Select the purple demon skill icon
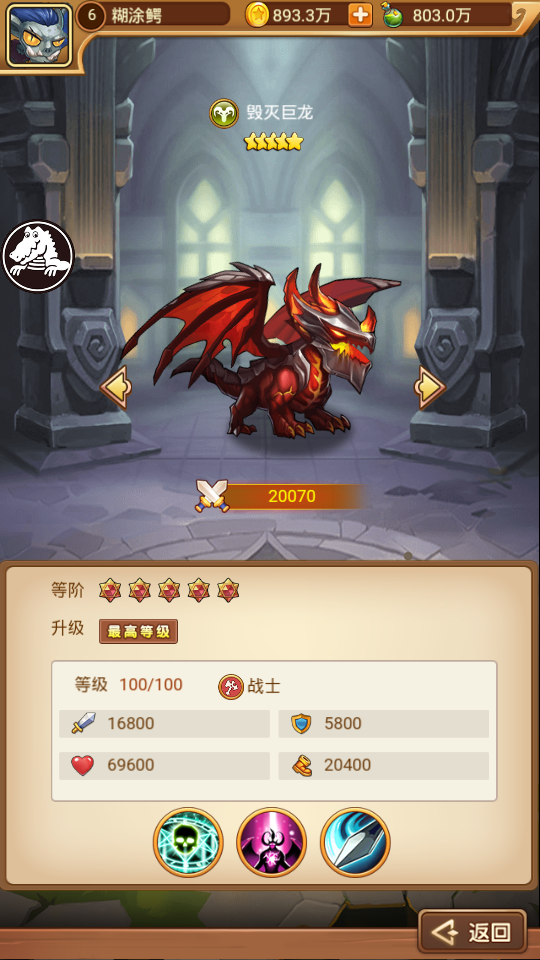This screenshot has width=540, height=960. coord(271,842)
